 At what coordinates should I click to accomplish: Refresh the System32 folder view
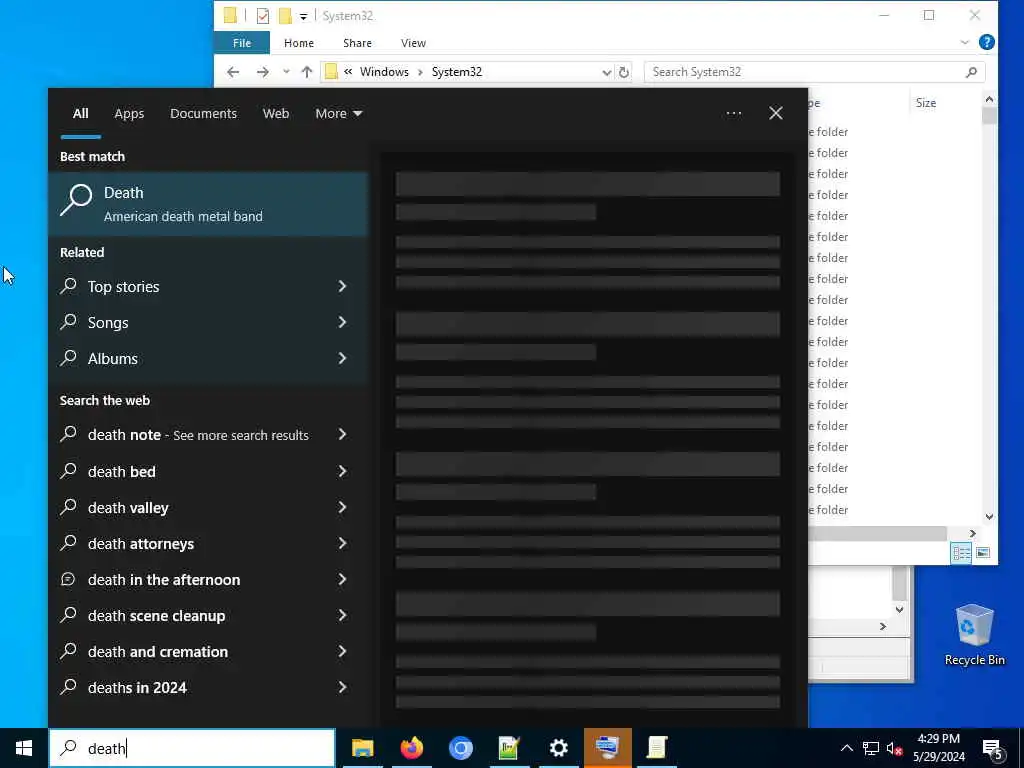[624, 72]
